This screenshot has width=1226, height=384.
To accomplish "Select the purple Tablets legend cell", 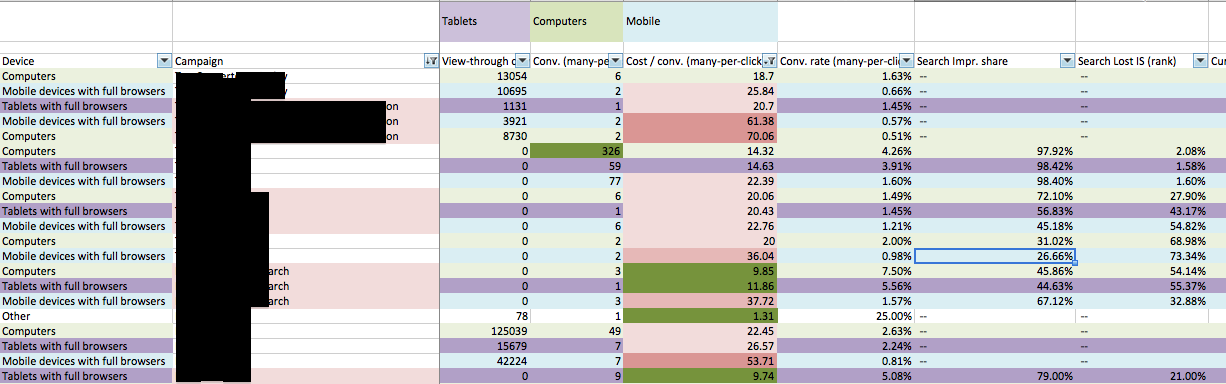I will (484, 20).
